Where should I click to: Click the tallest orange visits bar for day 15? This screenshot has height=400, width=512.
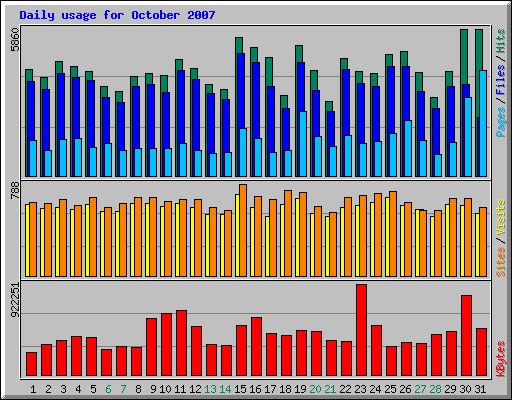(243, 230)
